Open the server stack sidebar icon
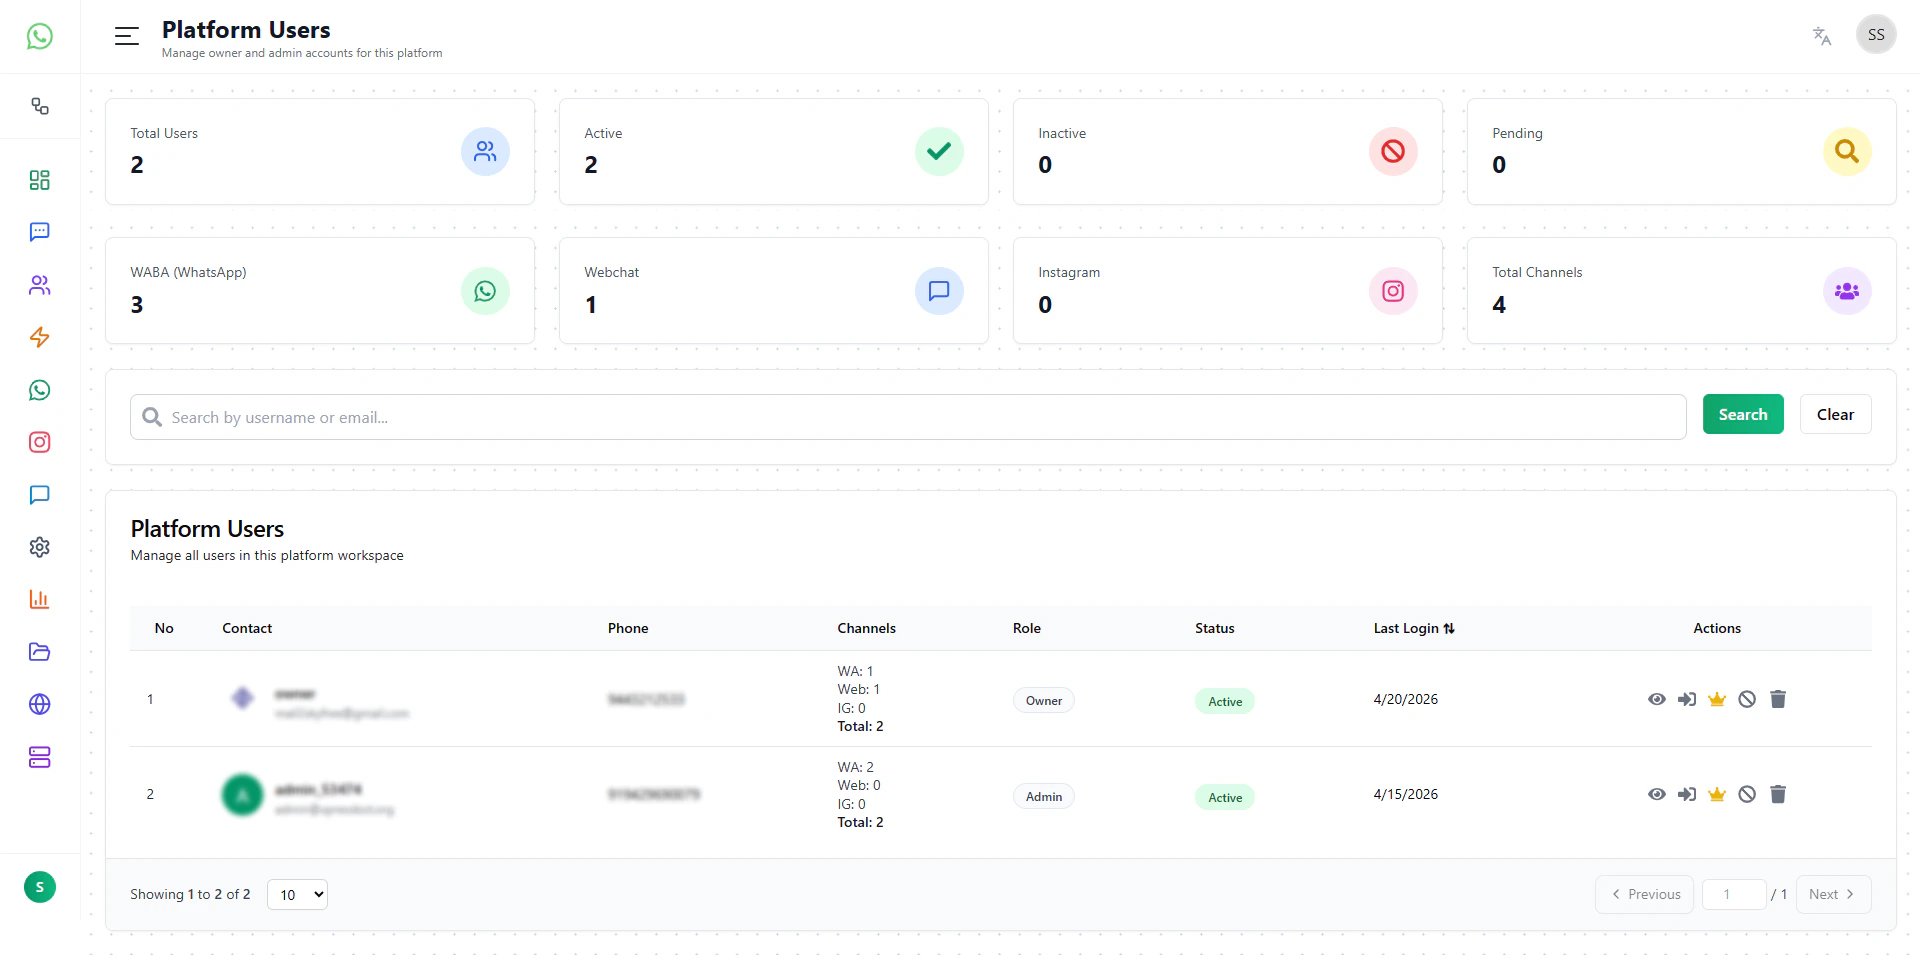Screen dimensions: 1920x955 40,757
